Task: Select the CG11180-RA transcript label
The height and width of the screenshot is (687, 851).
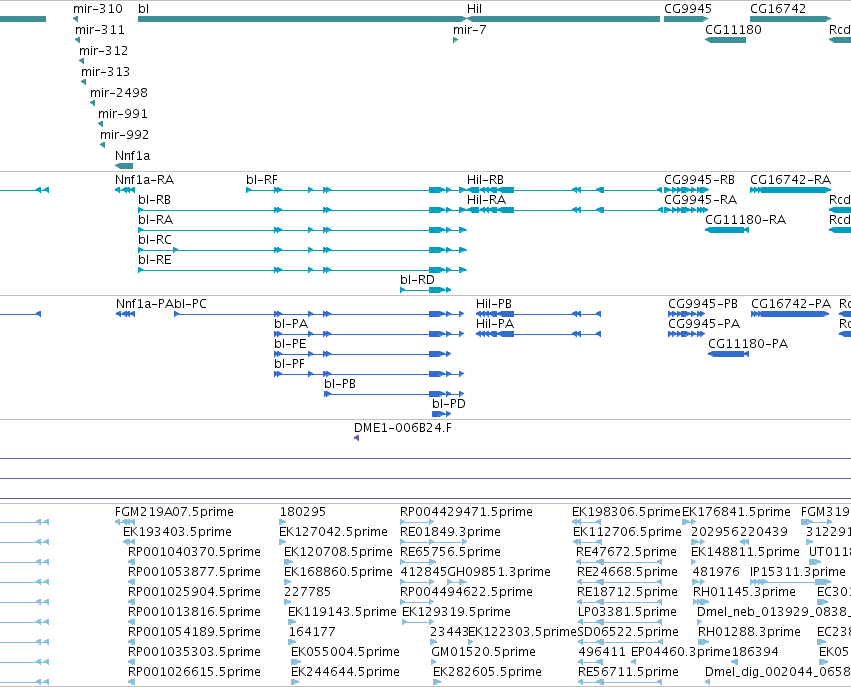Action: click(745, 220)
